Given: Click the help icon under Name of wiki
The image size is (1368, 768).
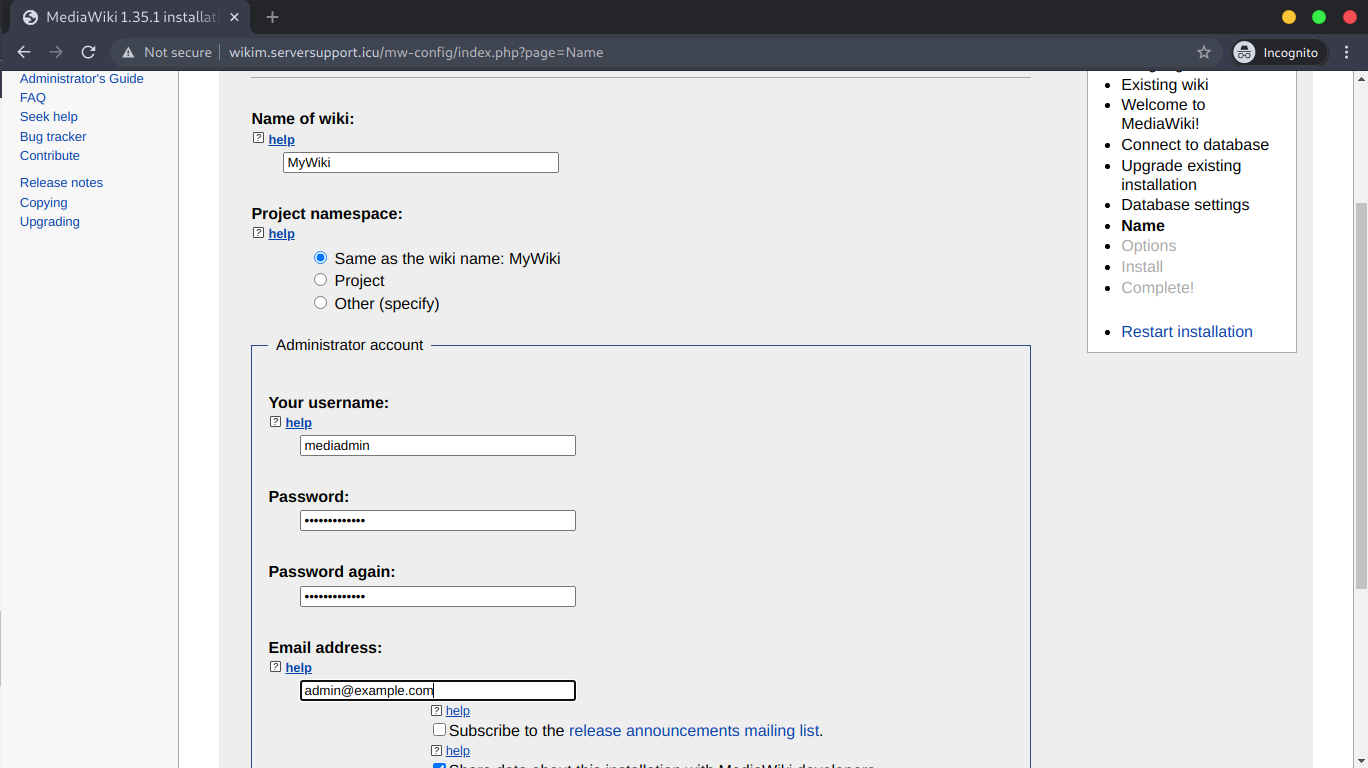Looking at the screenshot, I should [x=259, y=139].
